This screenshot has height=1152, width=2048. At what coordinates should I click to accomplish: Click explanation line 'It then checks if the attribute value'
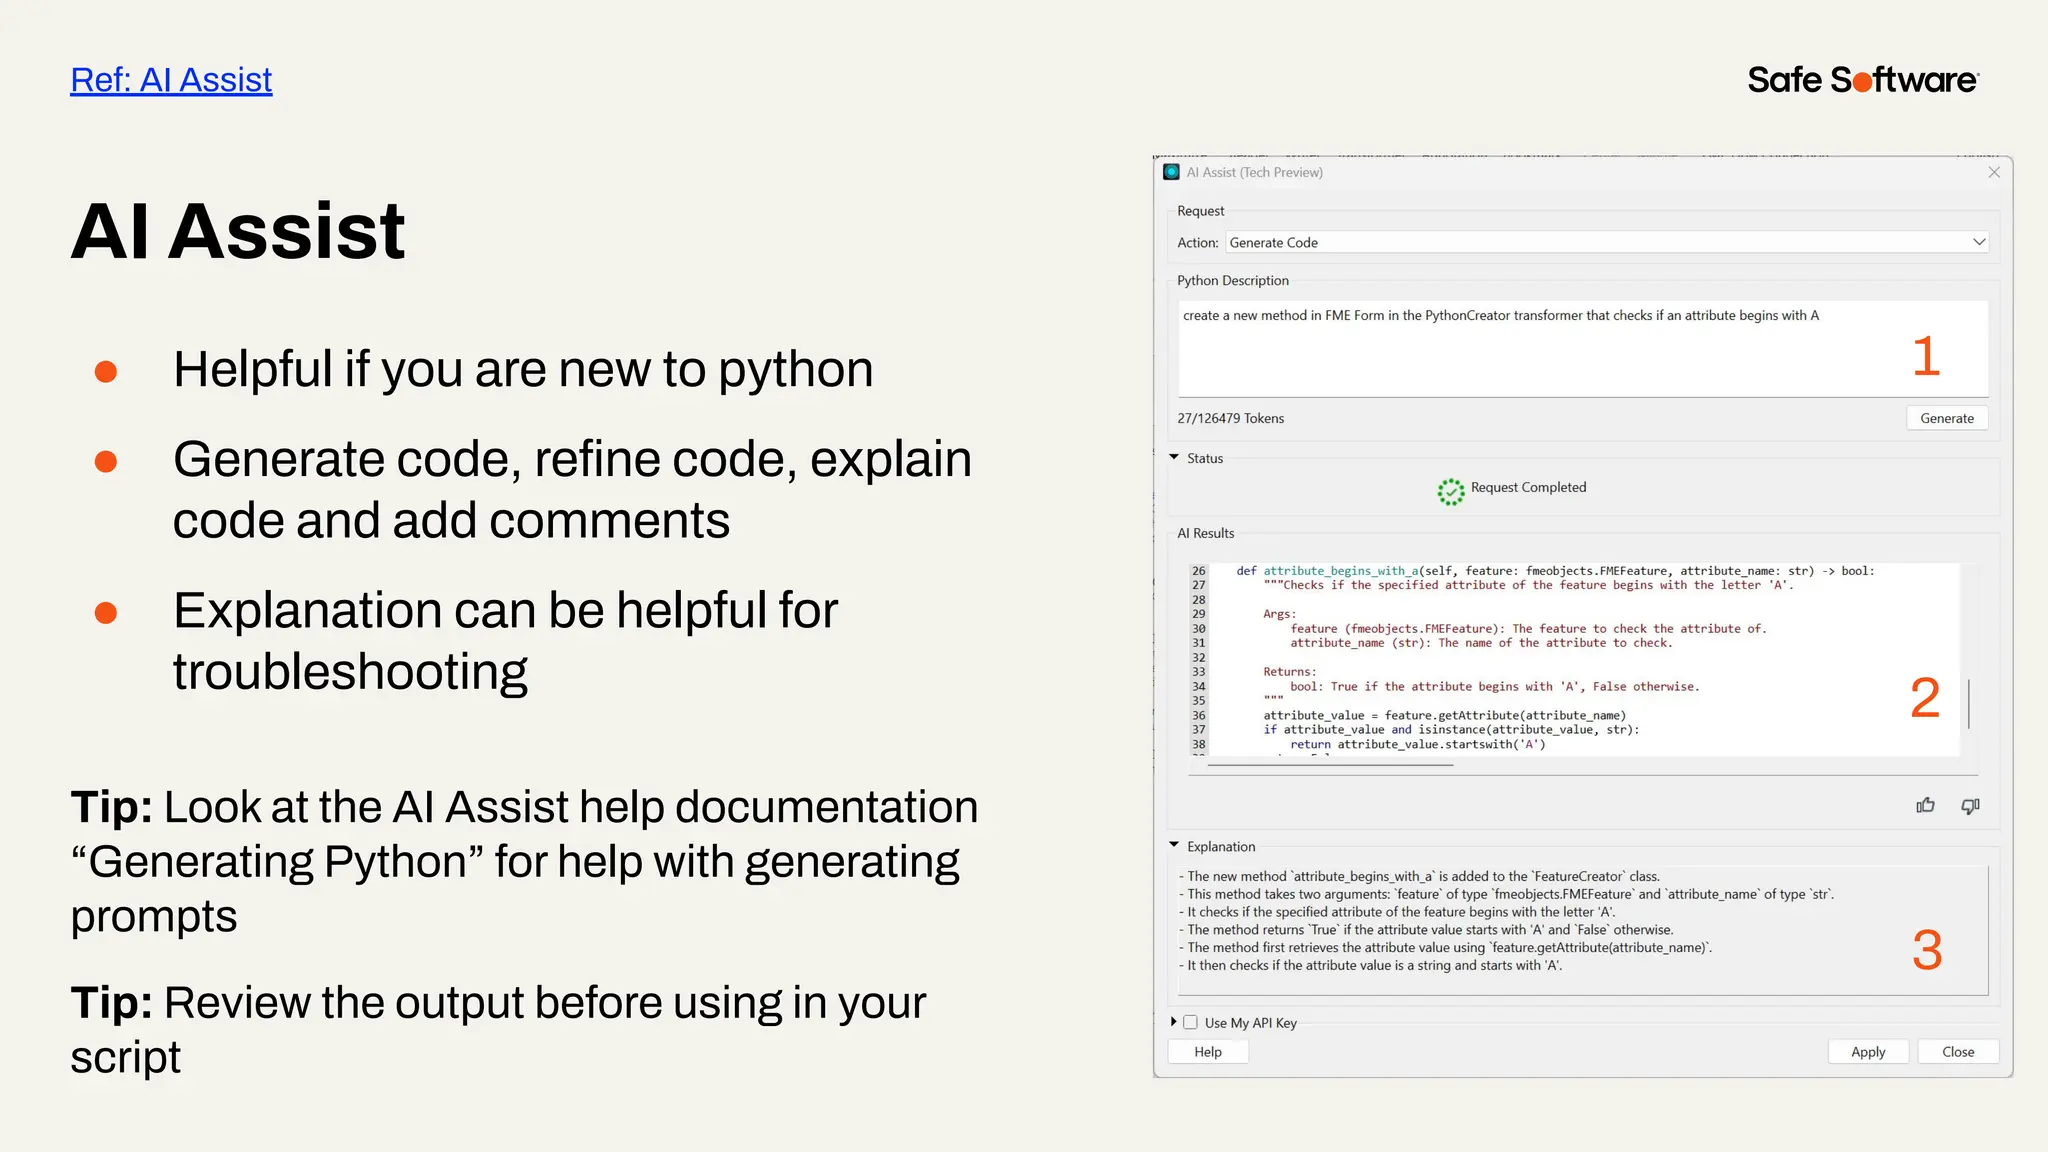tap(1370, 966)
